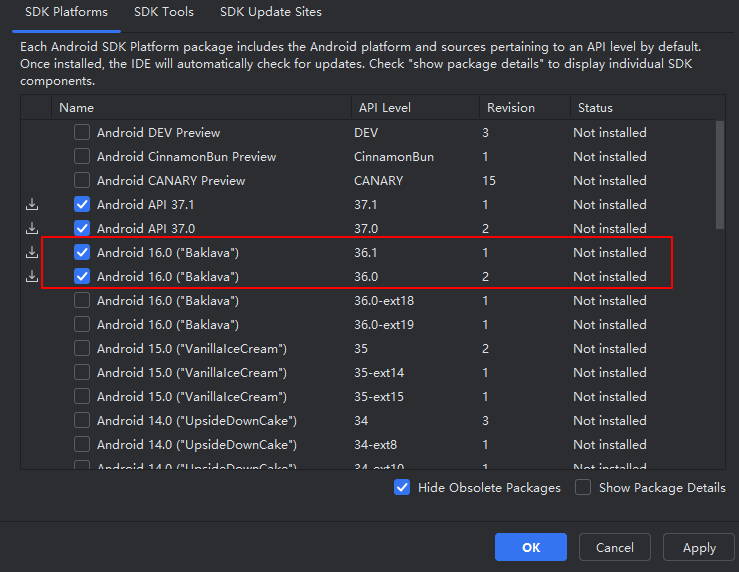The width and height of the screenshot is (739, 572).
Task: Click revision 15 in the CANARY row
Action: tap(489, 181)
